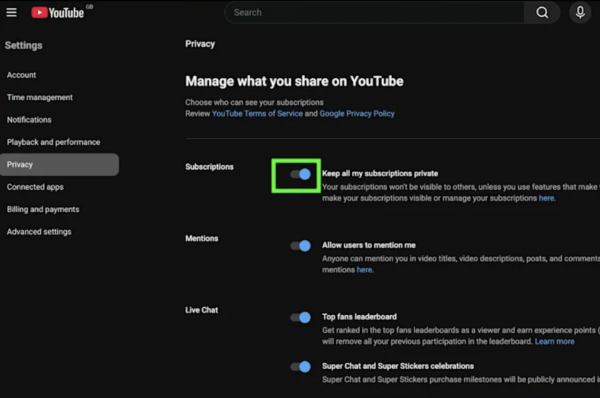The image size is (600, 398).
Task: Open Advanced settings
Action: point(39,232)
